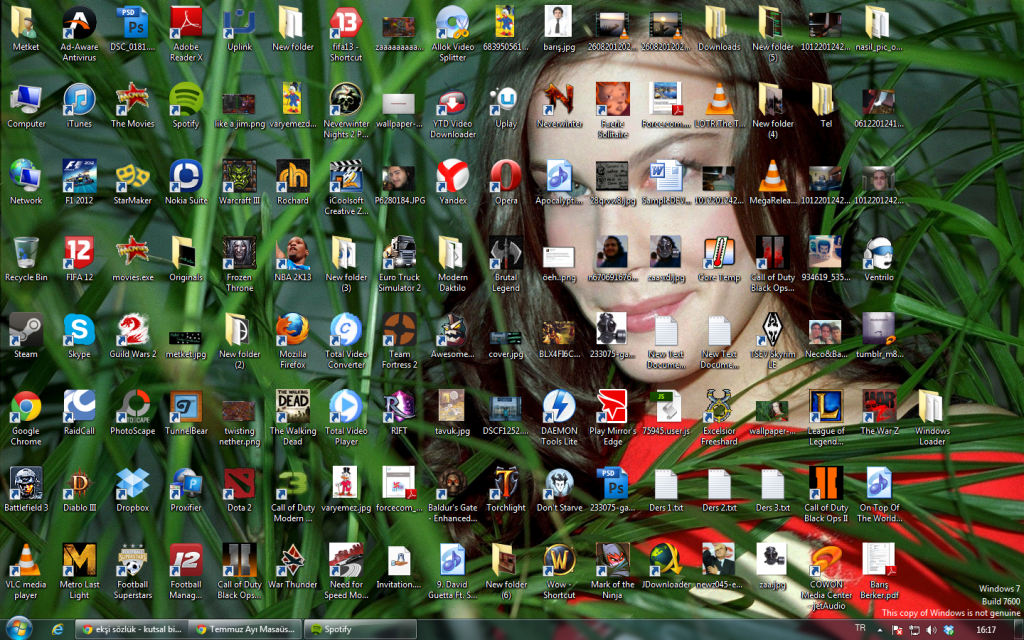
Task: Open the Computer icon
Action: coord(25,100)
